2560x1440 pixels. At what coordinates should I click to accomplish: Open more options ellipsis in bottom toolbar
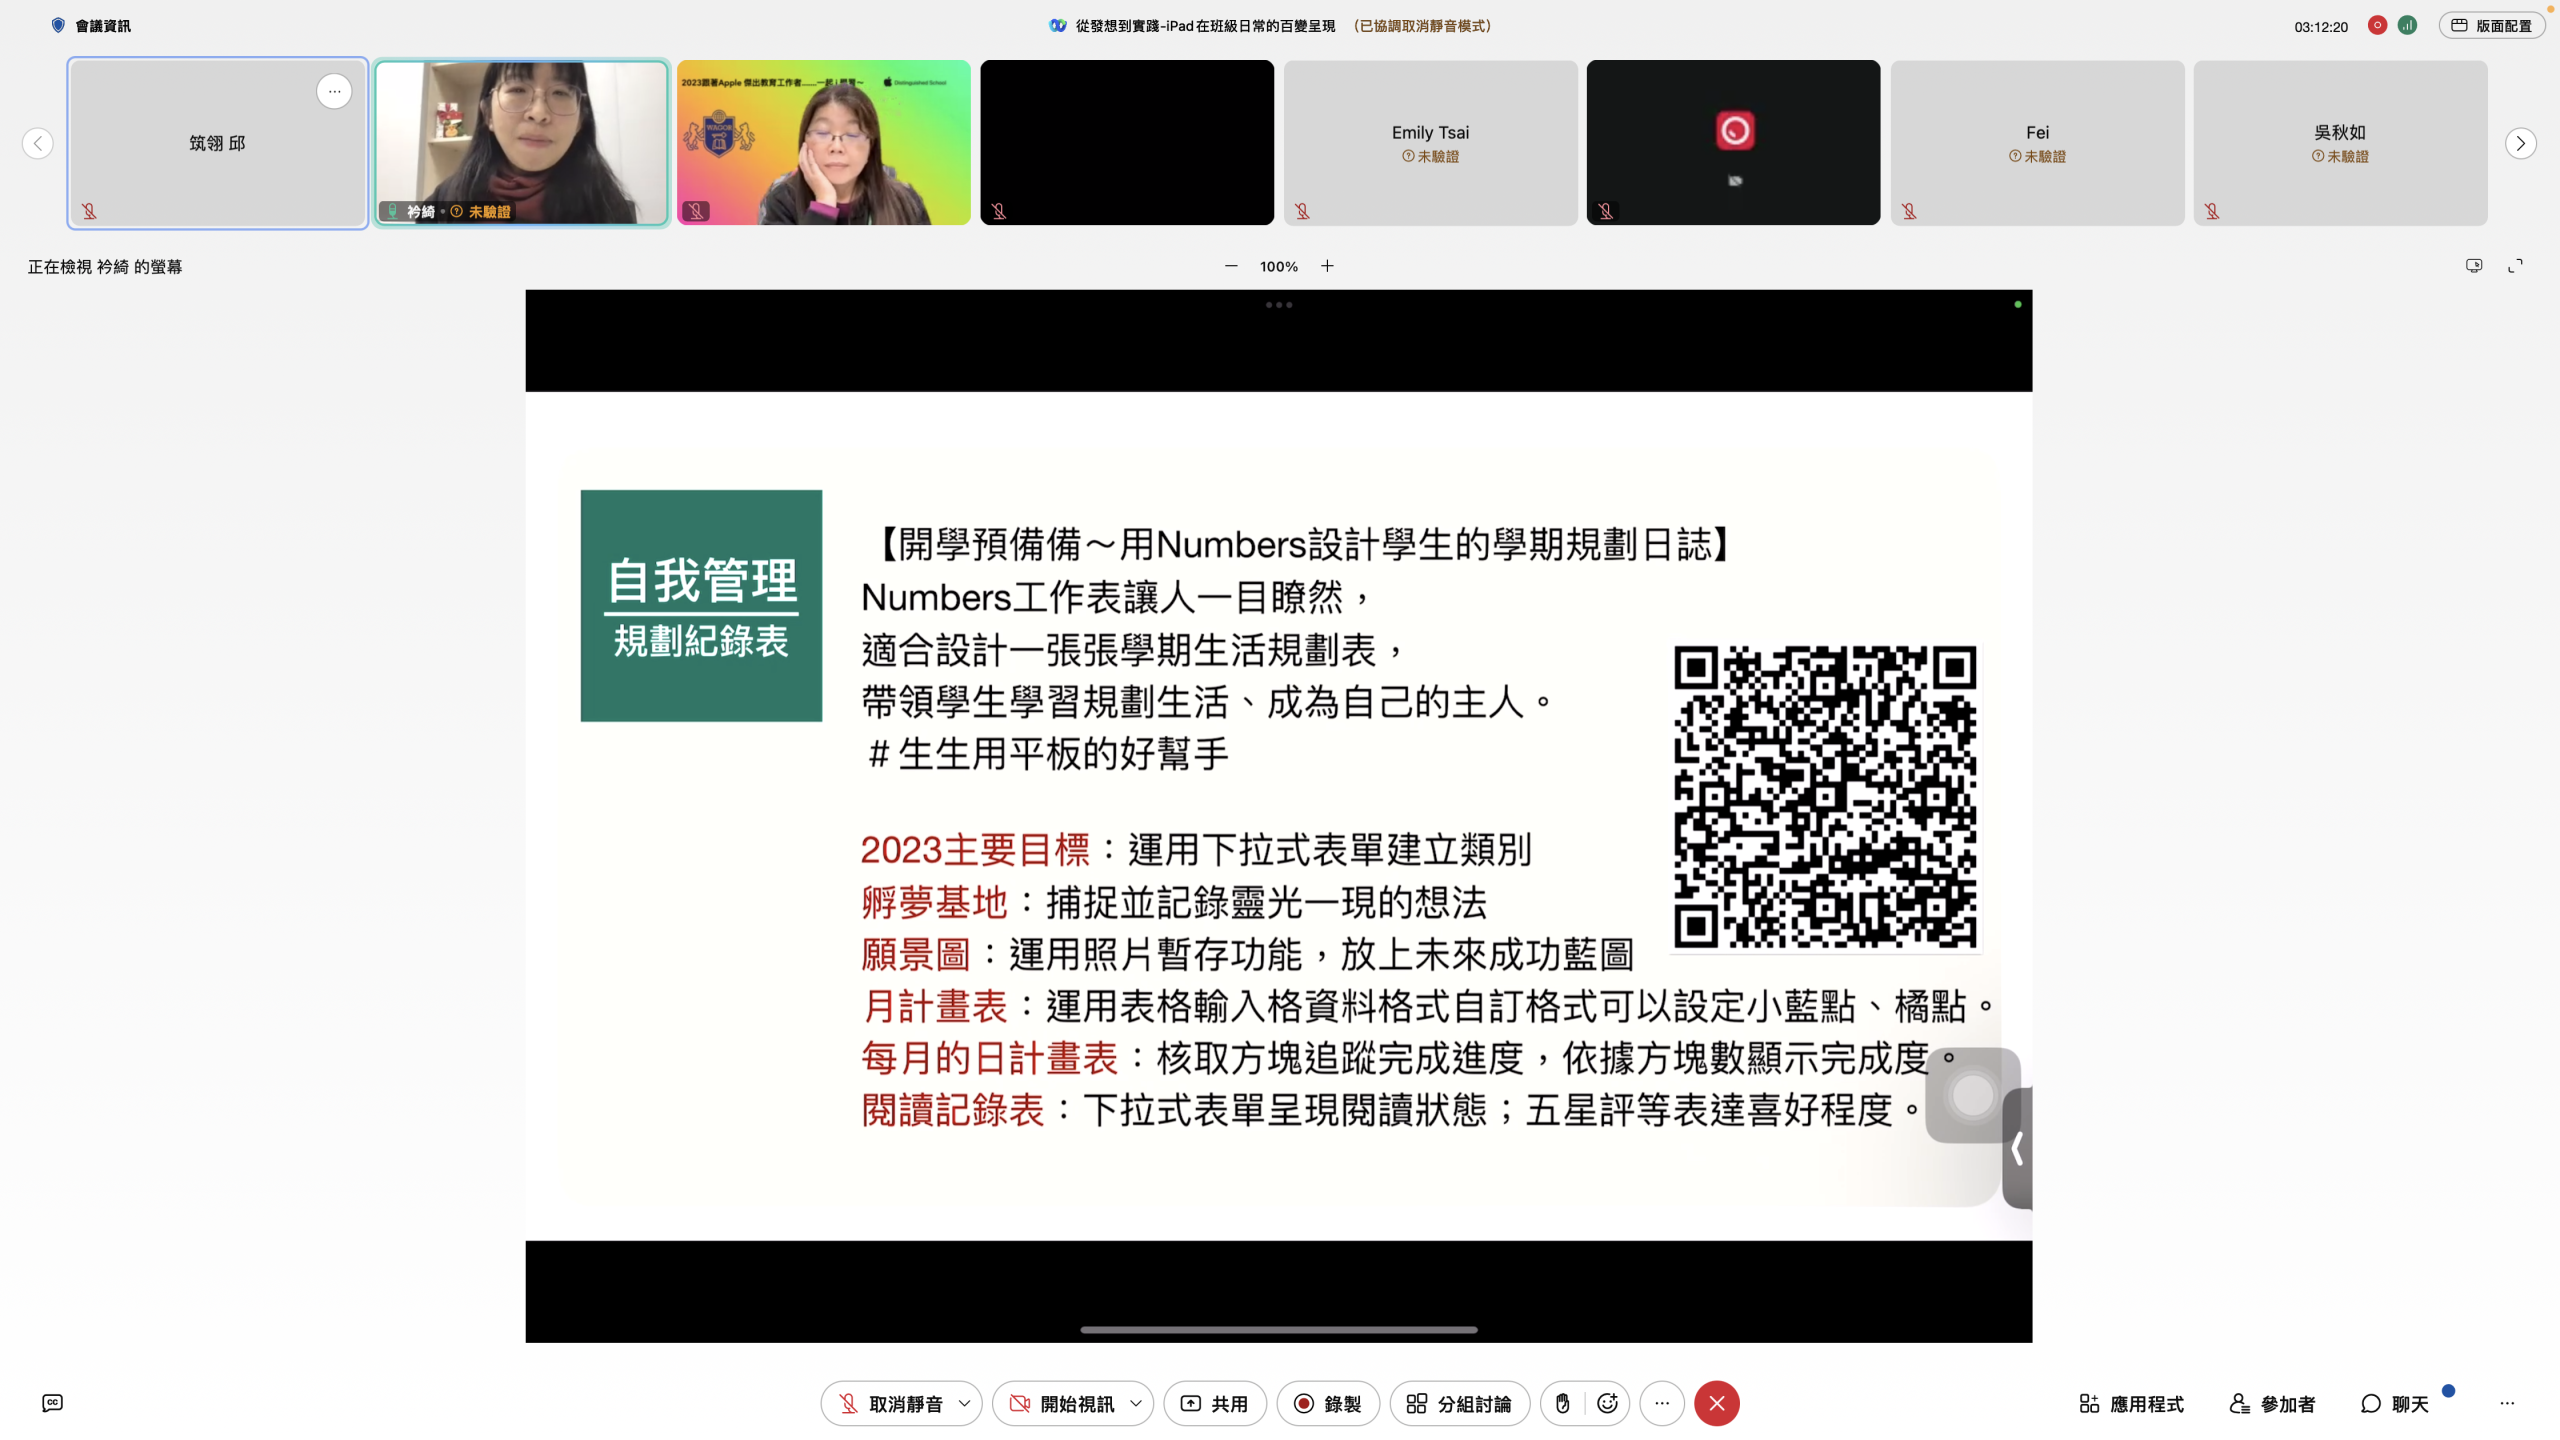pyautogui.click(x=1661, y=1403)
